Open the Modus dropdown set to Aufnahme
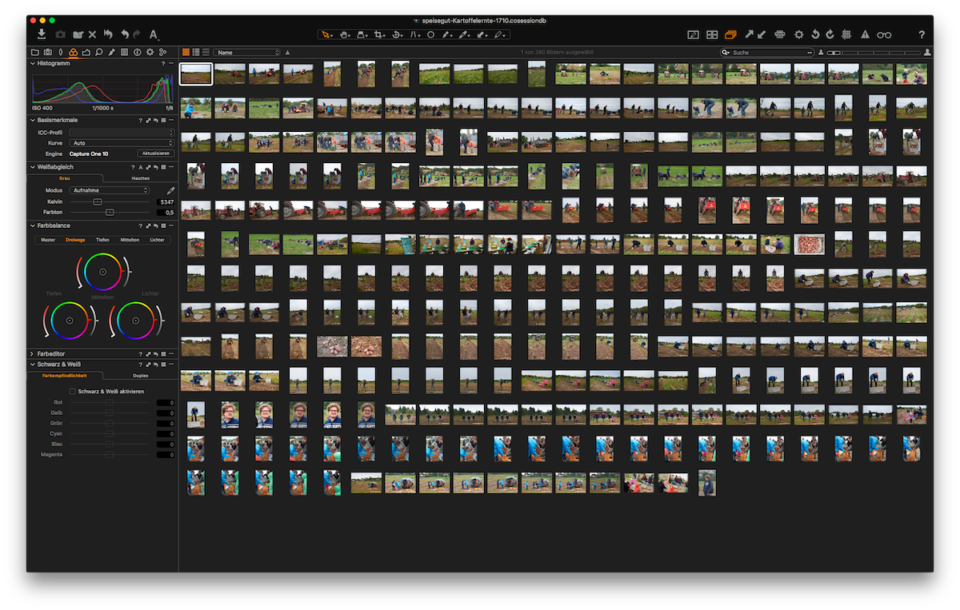 point(109,190)
